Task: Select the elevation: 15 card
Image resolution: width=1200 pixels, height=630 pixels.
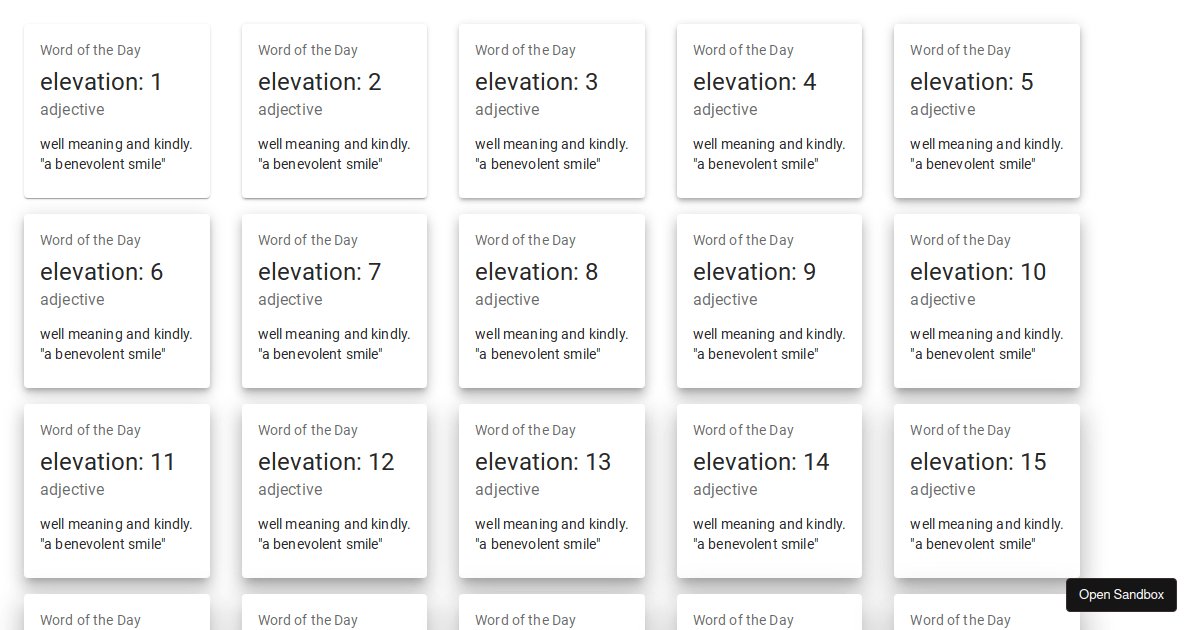Action: click(x=986, y=491)
